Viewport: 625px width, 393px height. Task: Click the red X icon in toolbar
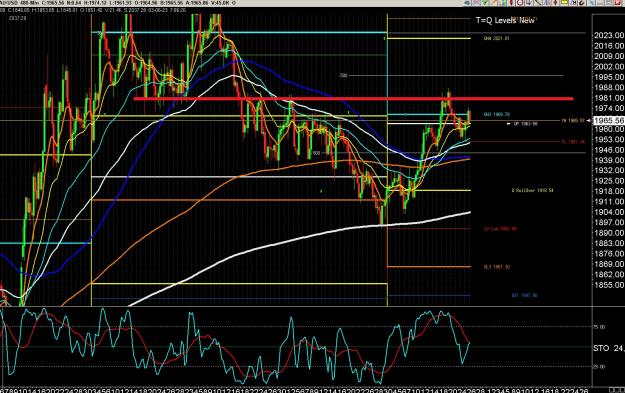[617, 2]
